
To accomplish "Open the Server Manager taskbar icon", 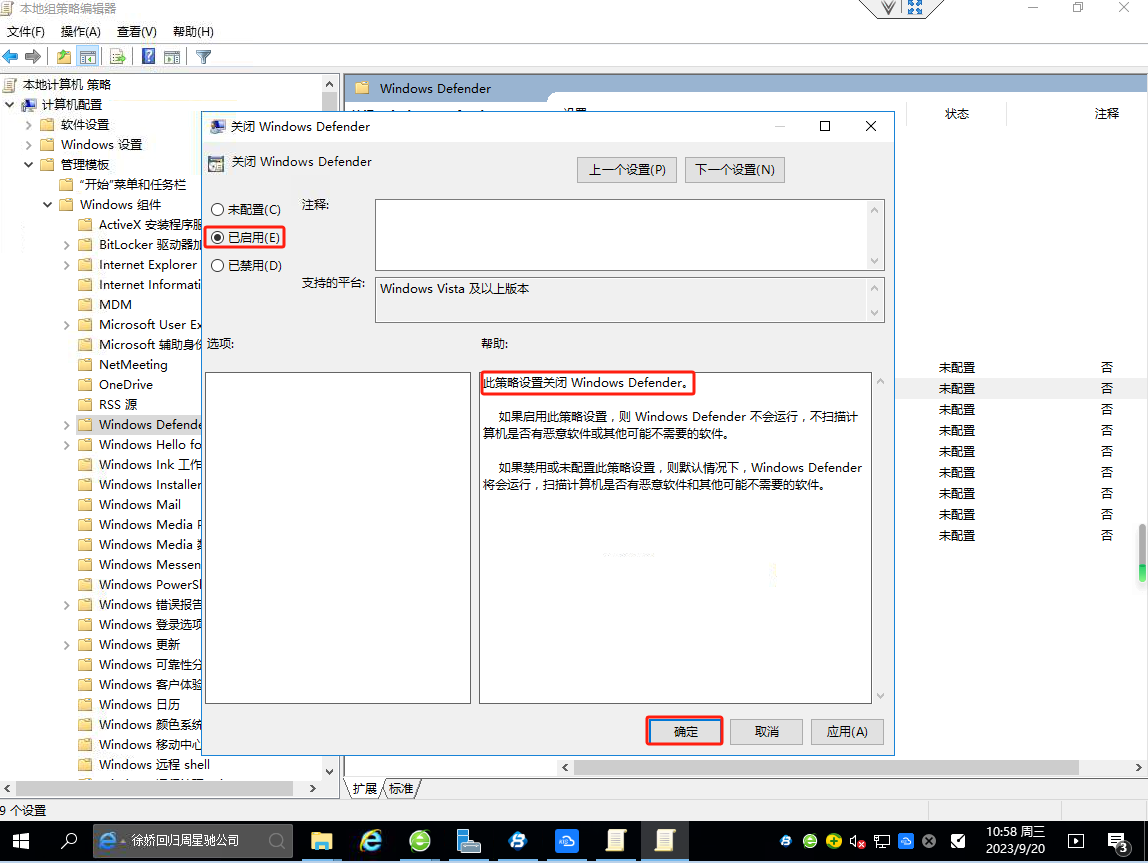I will click(x=468, y=841).
